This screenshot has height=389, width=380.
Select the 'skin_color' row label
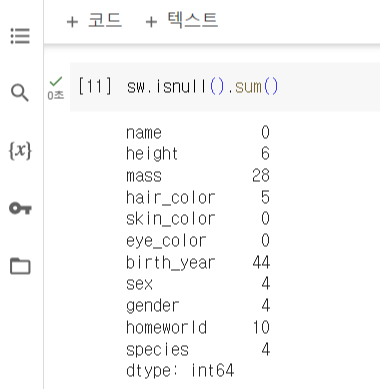pyautogui.click(x=170, y=219)
